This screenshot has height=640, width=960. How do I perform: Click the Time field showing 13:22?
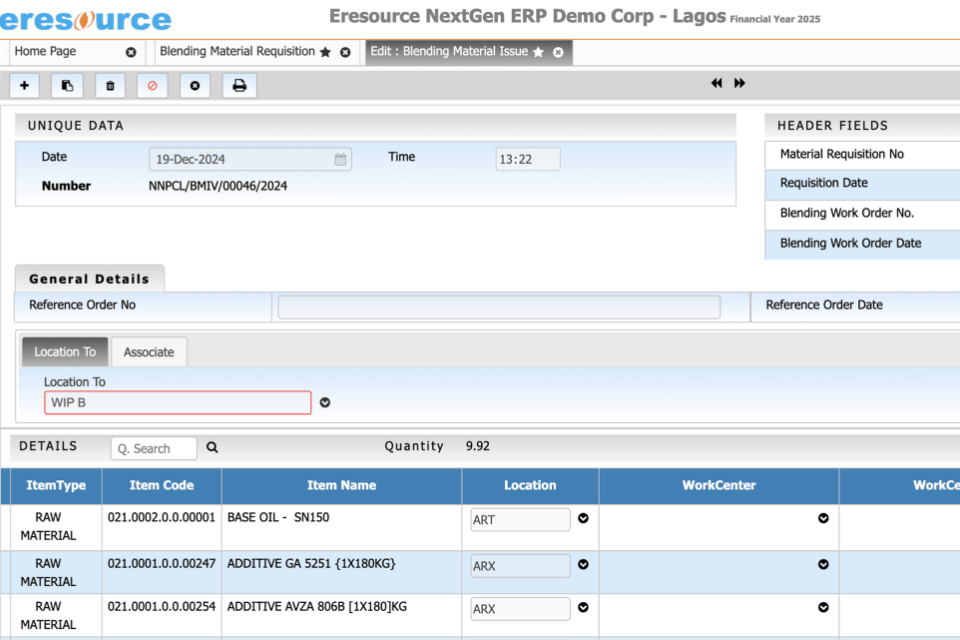click(x=528, y=159)
